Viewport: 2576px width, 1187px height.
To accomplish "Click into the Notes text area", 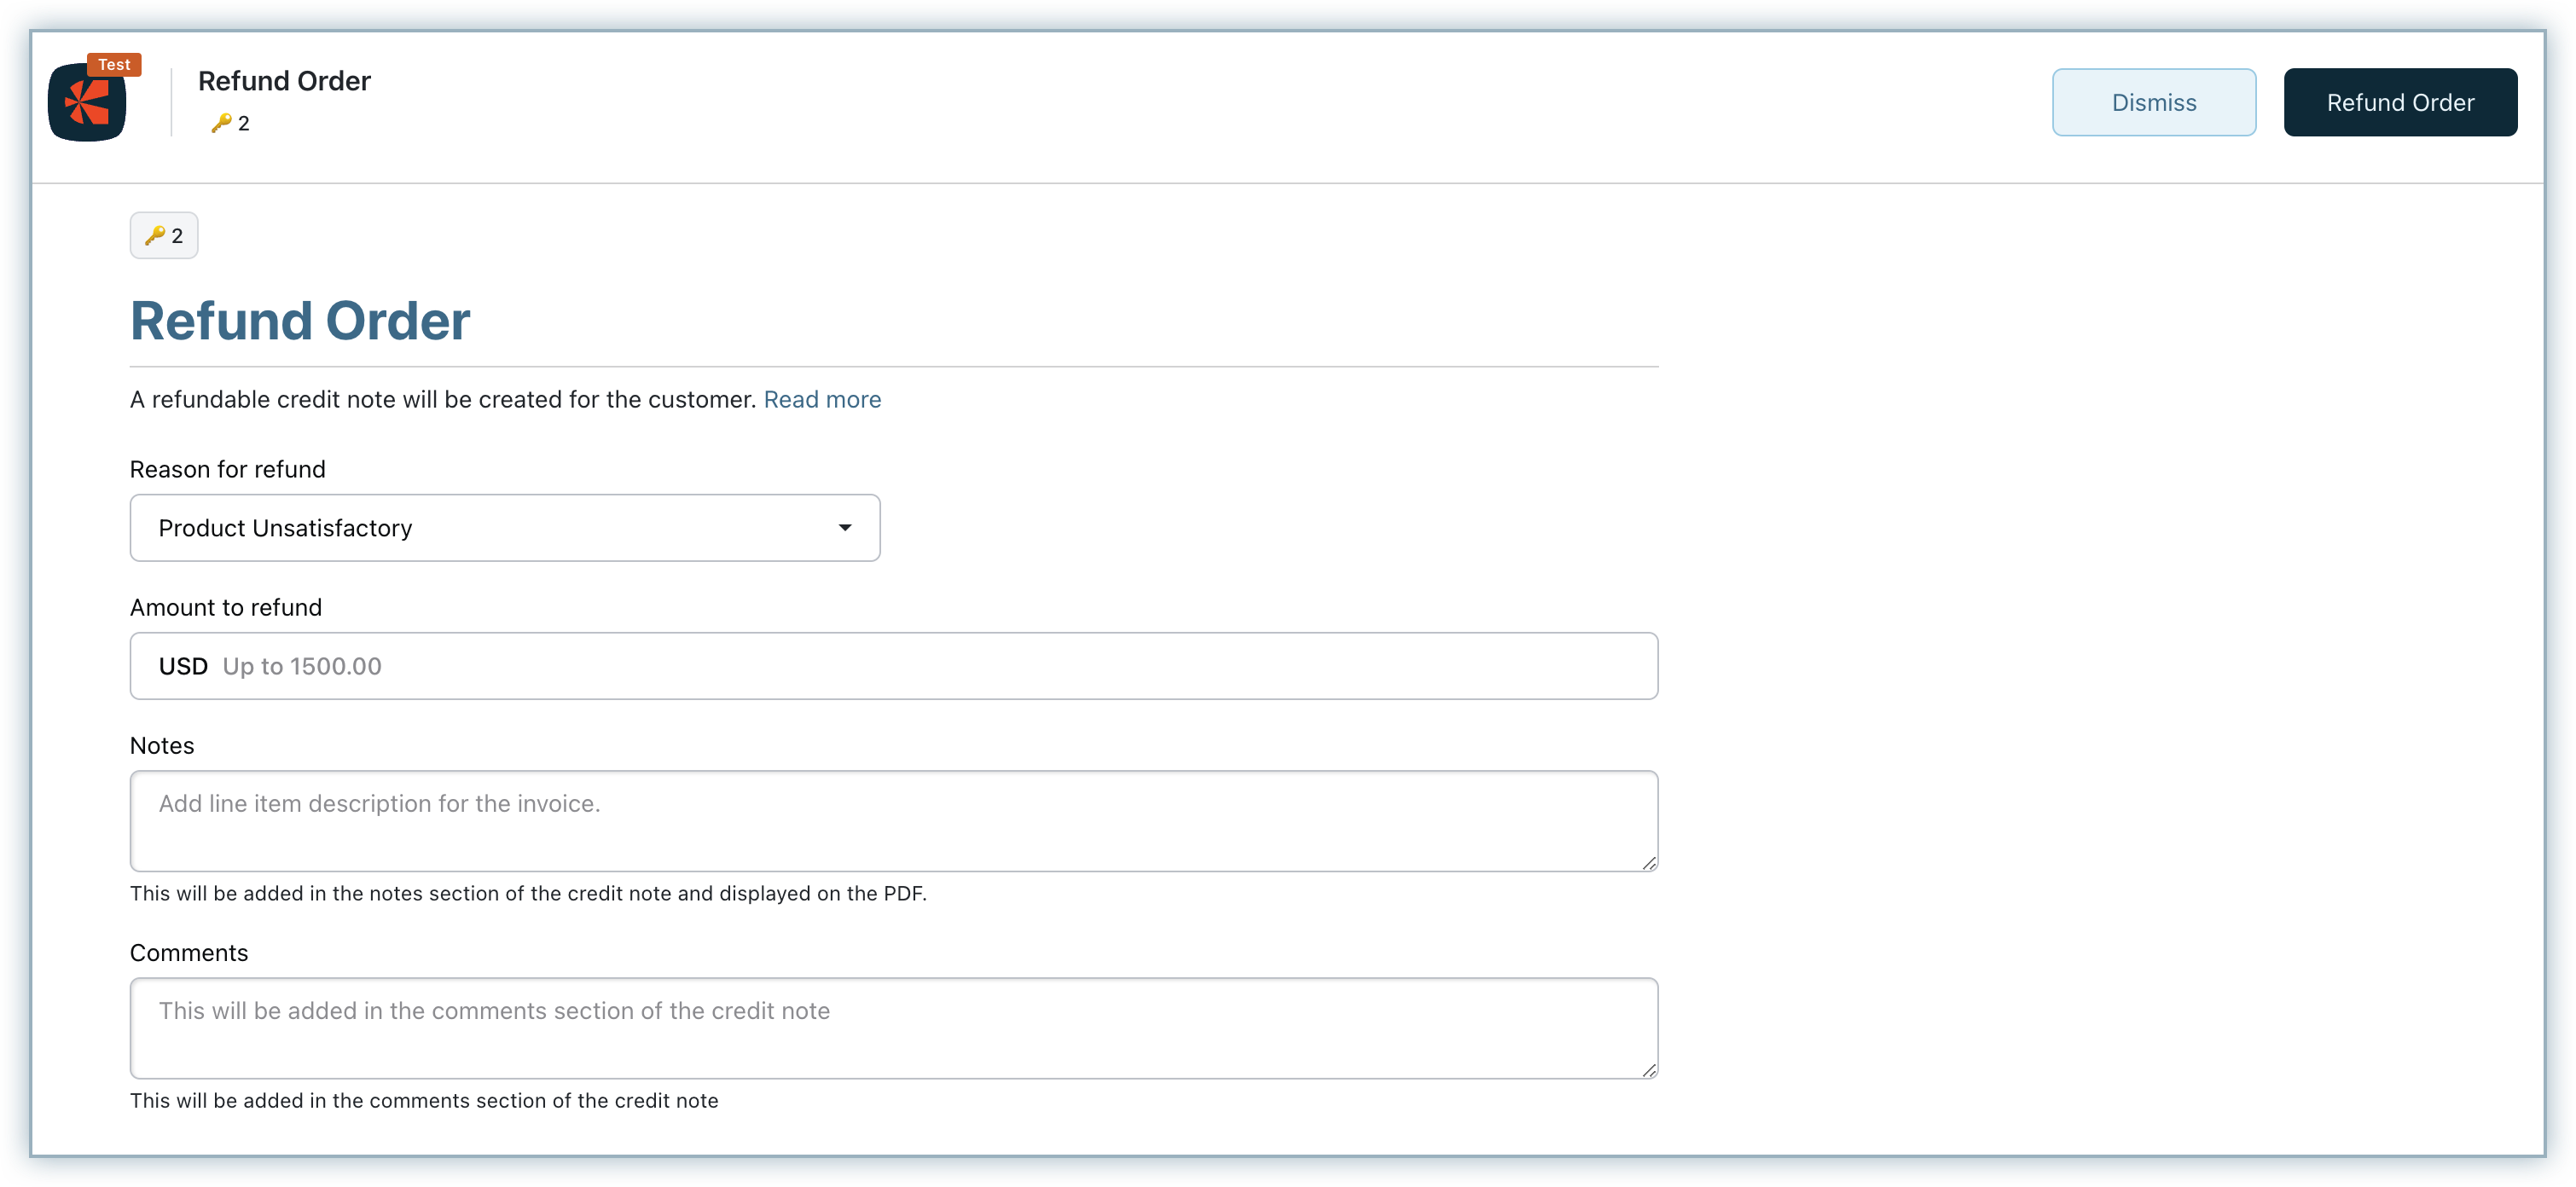I will coord(892,821).
